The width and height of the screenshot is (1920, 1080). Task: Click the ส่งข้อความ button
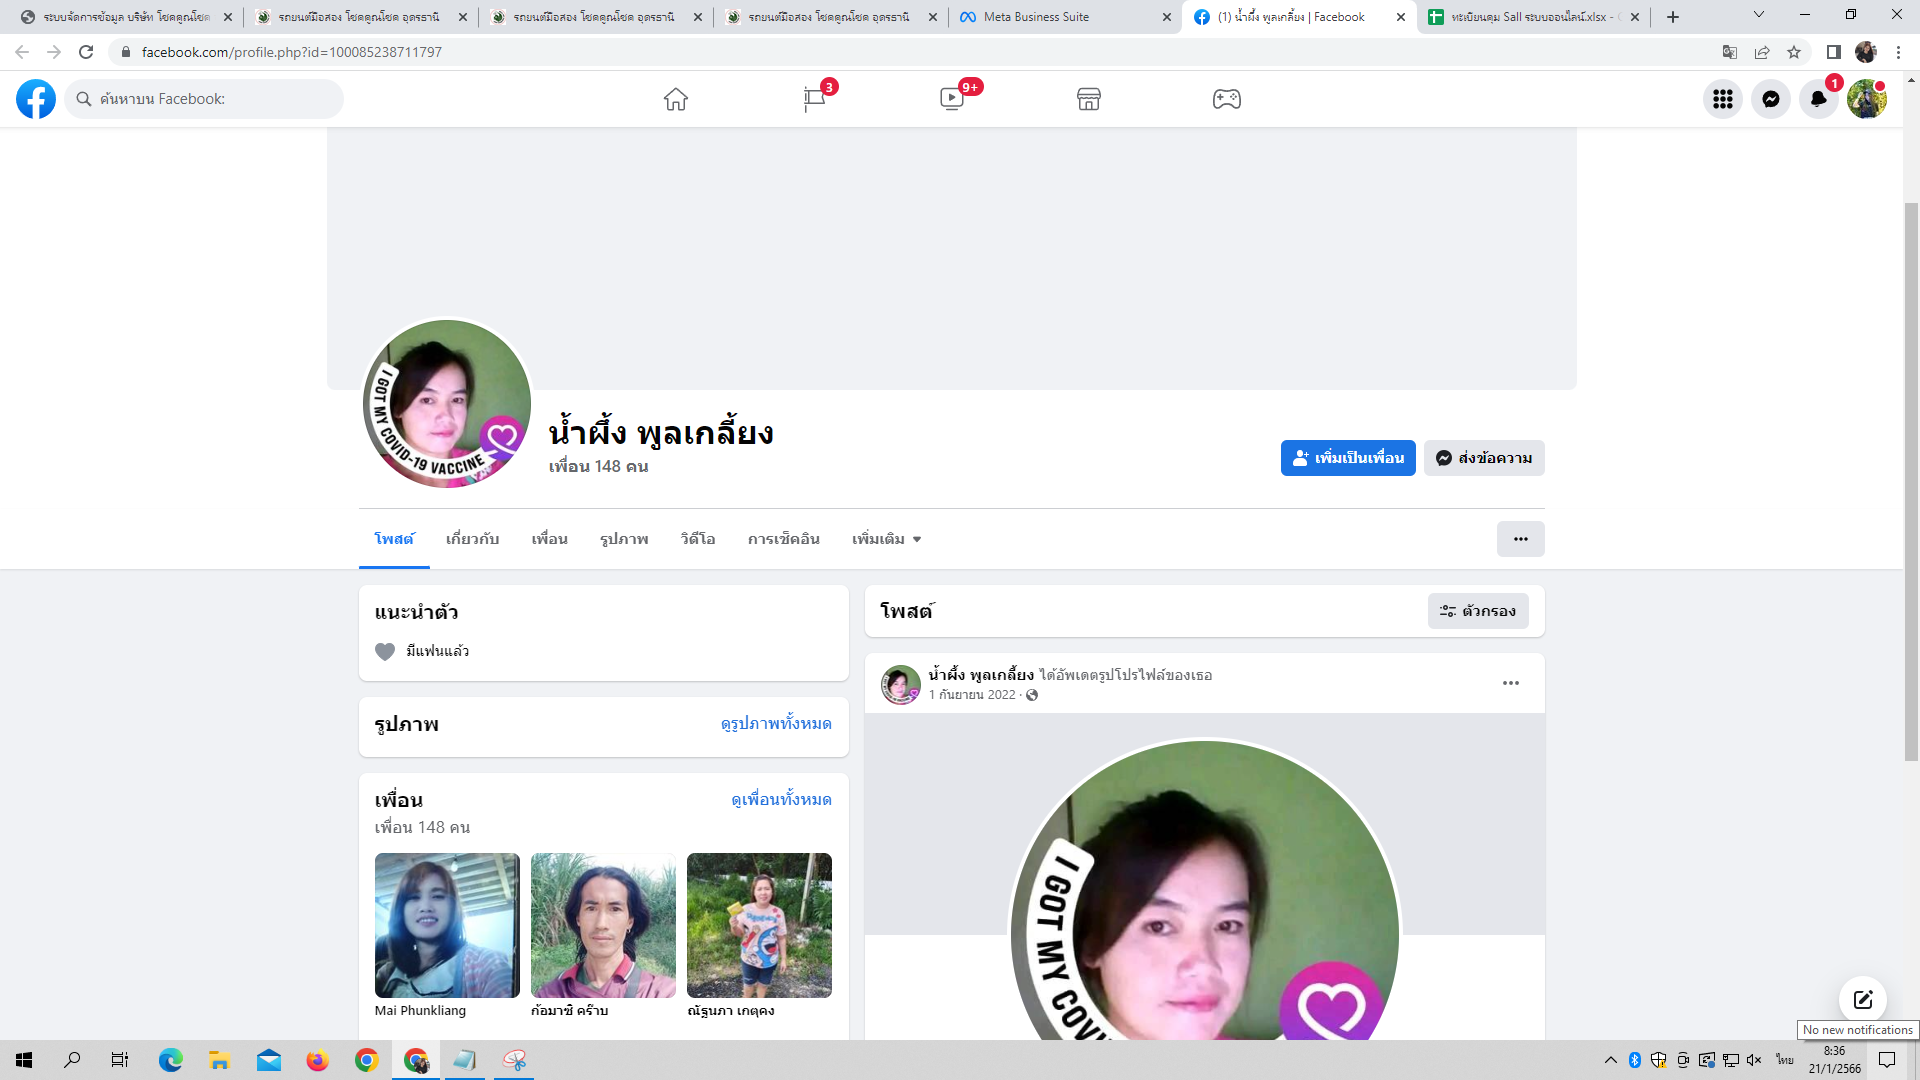point(1484,458)
